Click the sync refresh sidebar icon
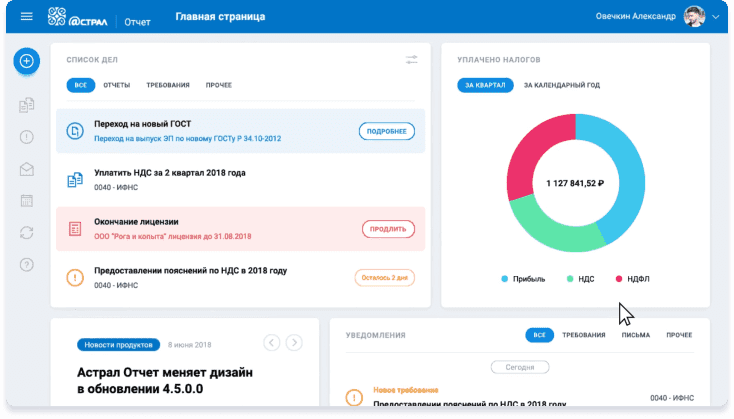 (27, 233)
